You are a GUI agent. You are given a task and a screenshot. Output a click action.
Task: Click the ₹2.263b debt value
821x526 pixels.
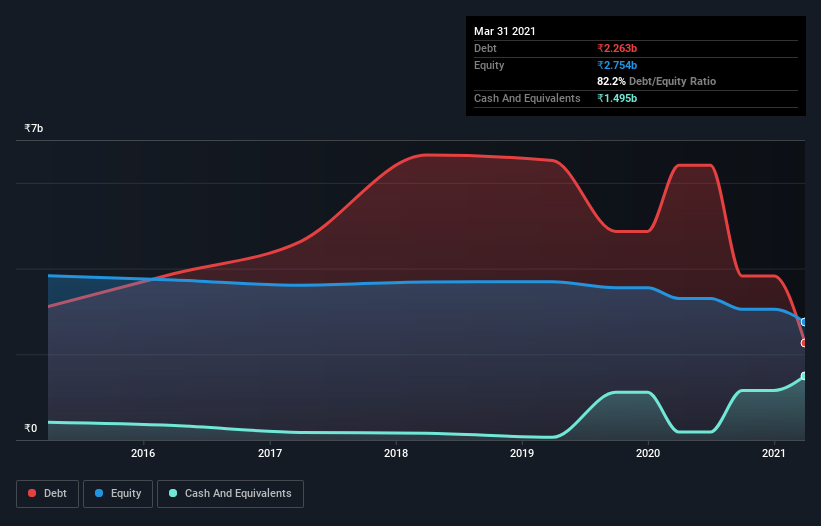click(617, 48)
